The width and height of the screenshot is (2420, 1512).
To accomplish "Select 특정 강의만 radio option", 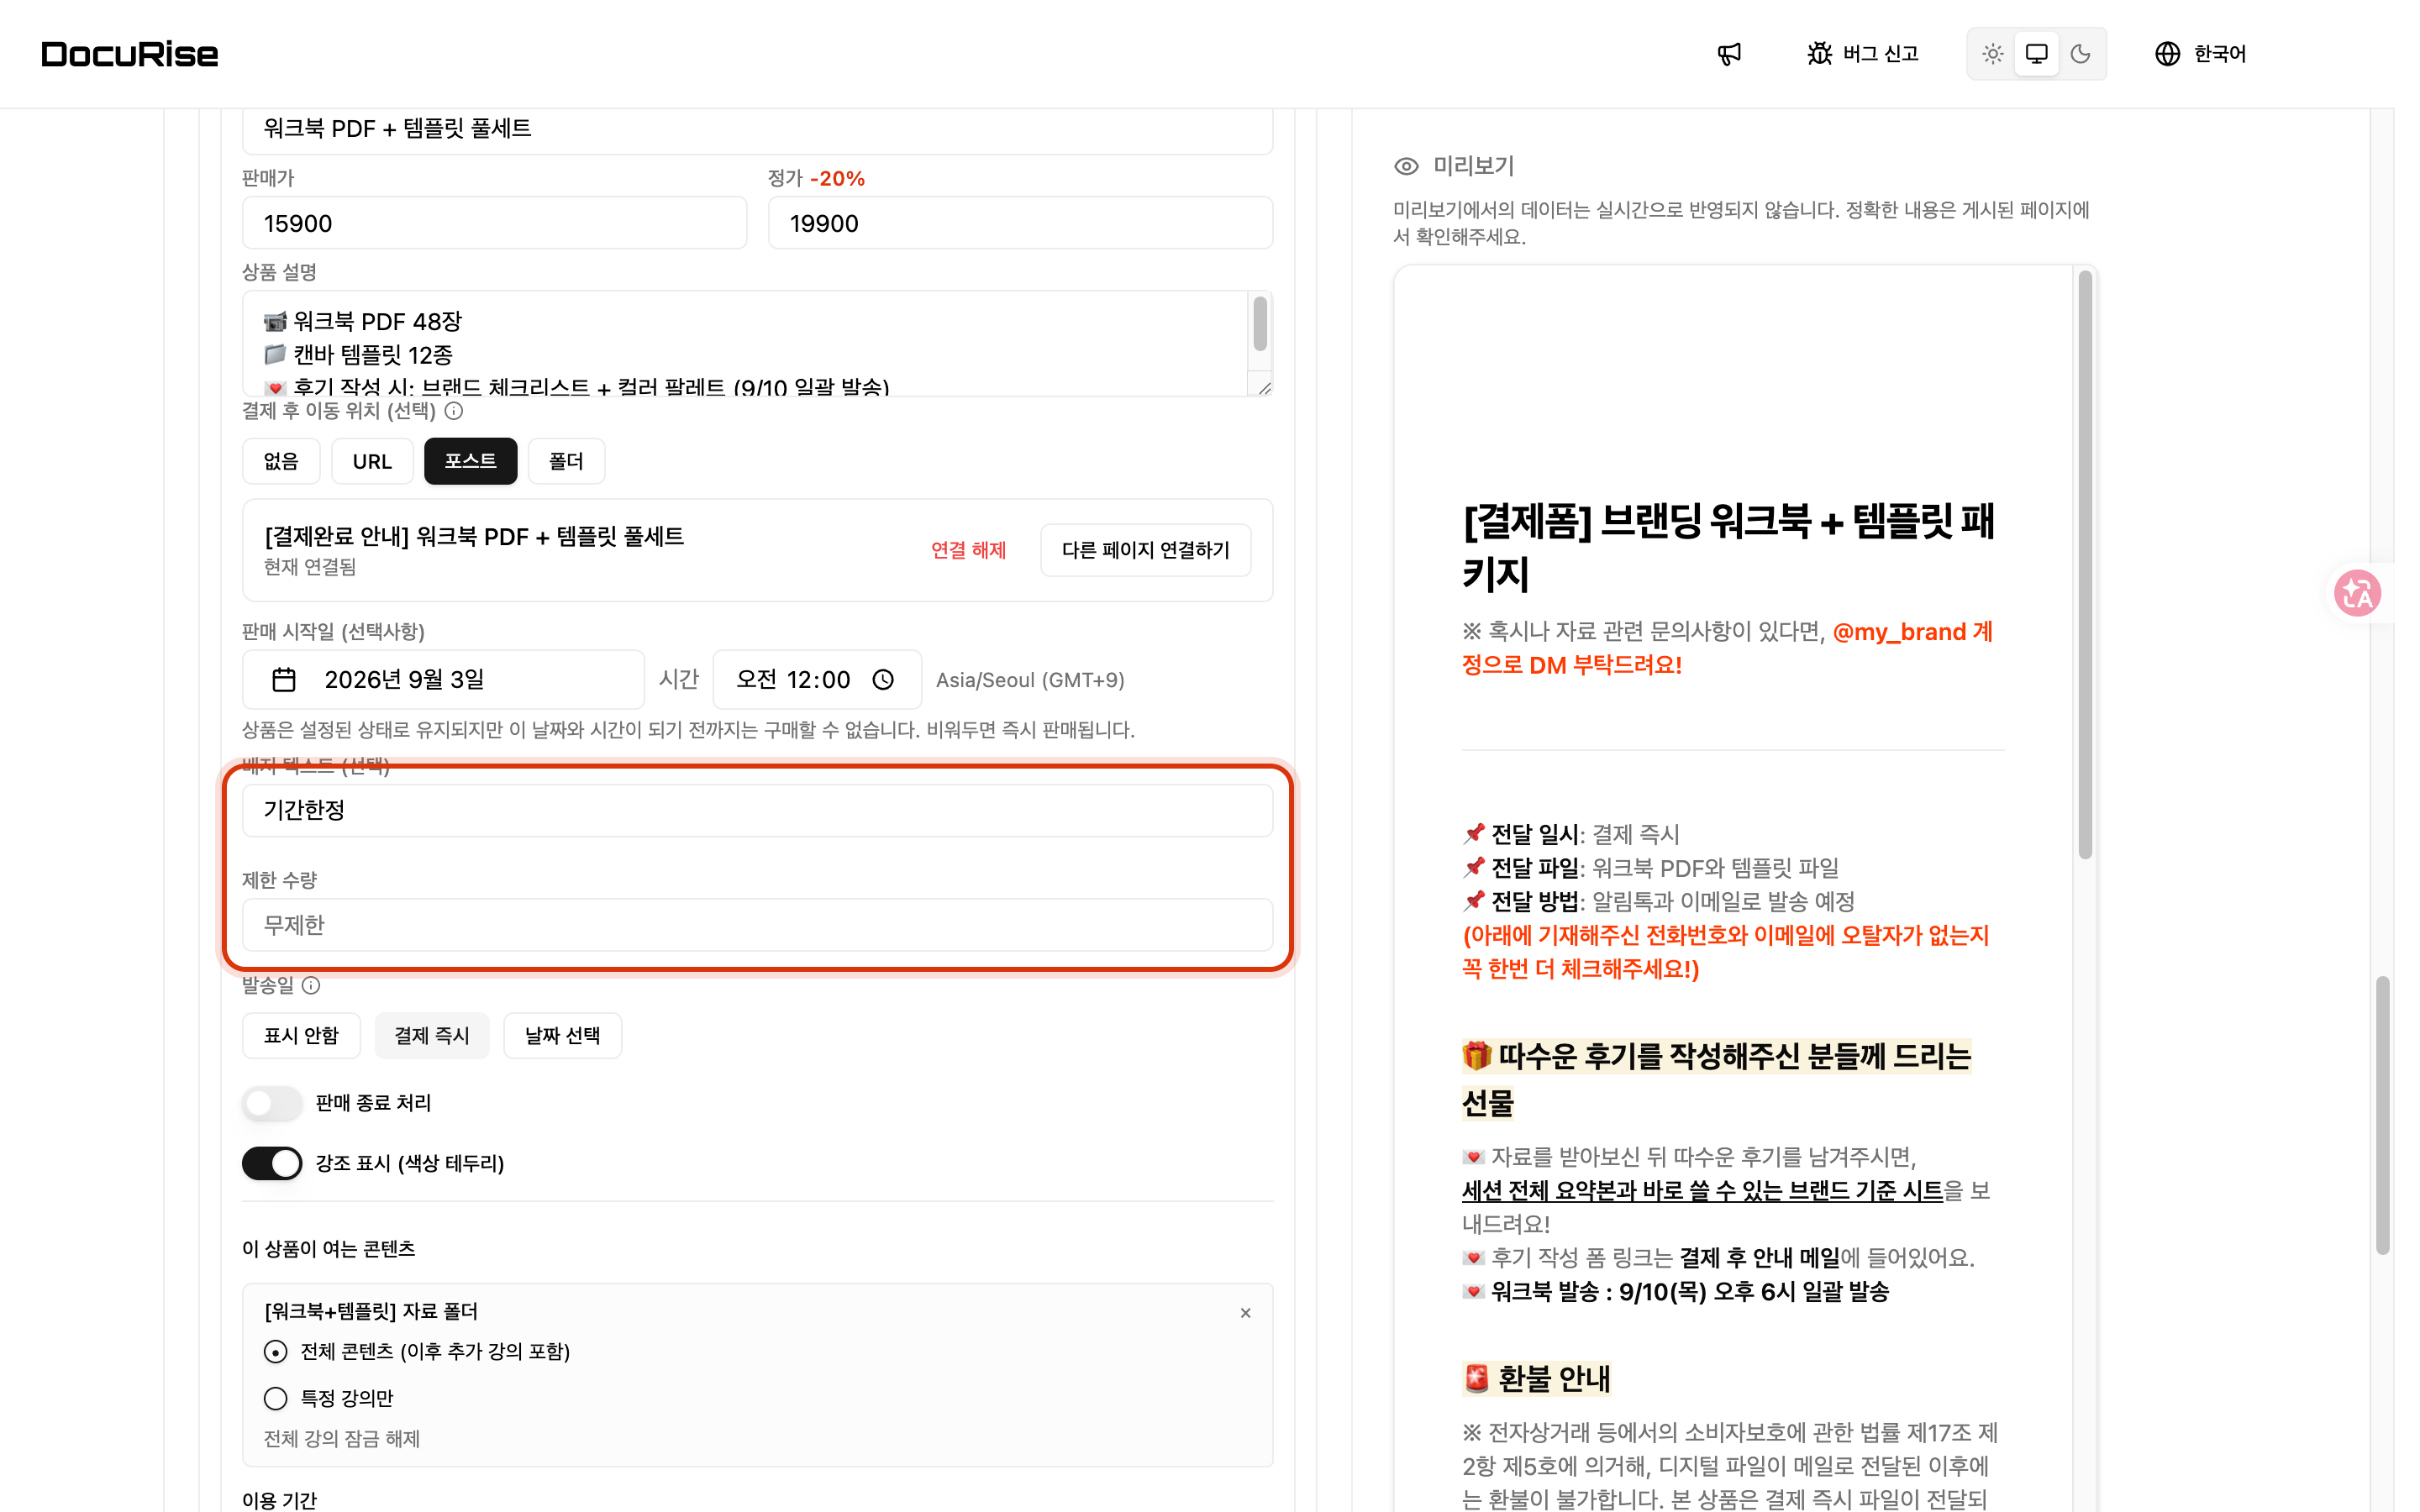I will point(275,1398).
